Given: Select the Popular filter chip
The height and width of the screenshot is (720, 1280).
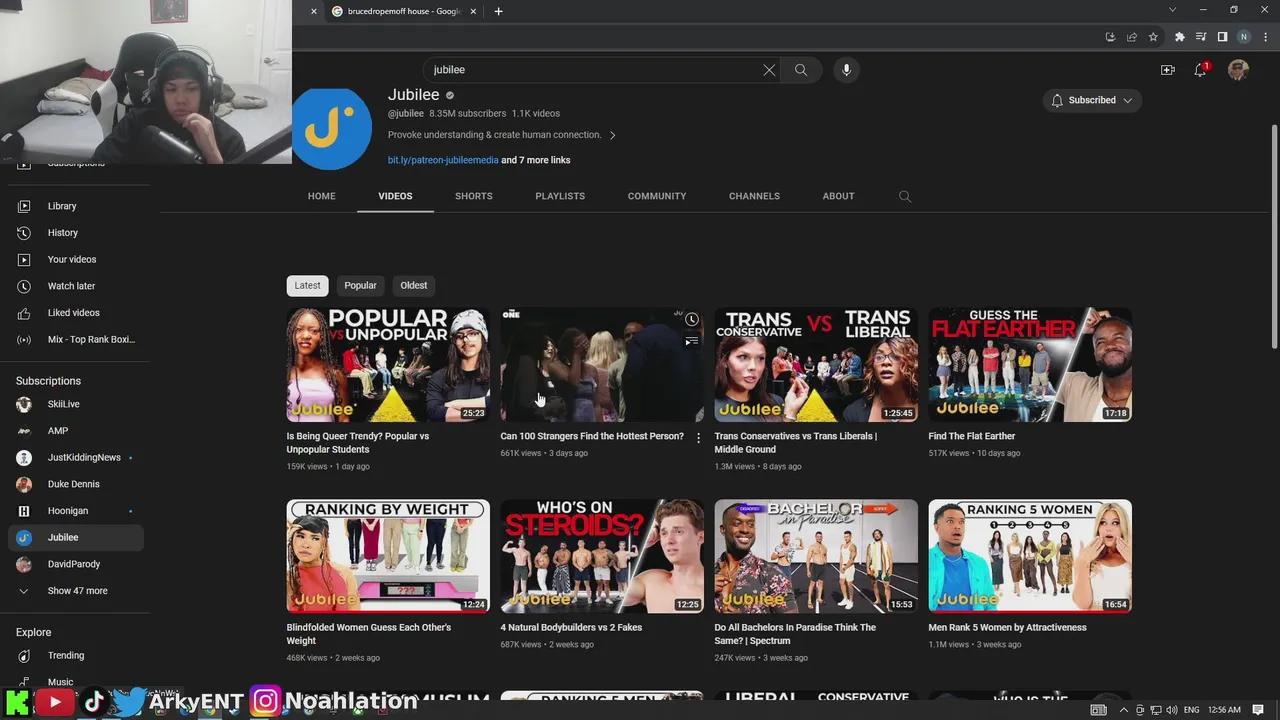Looking at the screenshot, I should (360, 285).
